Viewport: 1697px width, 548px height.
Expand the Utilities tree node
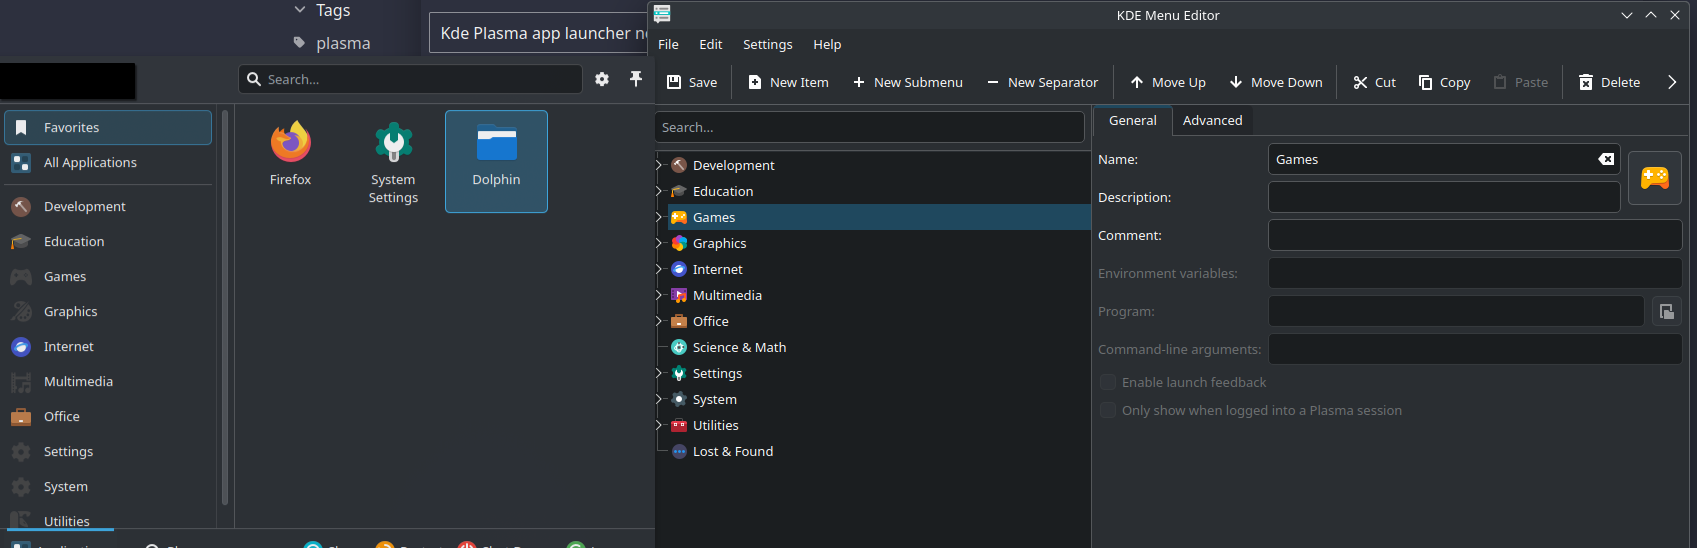click(x=660, y=425)
